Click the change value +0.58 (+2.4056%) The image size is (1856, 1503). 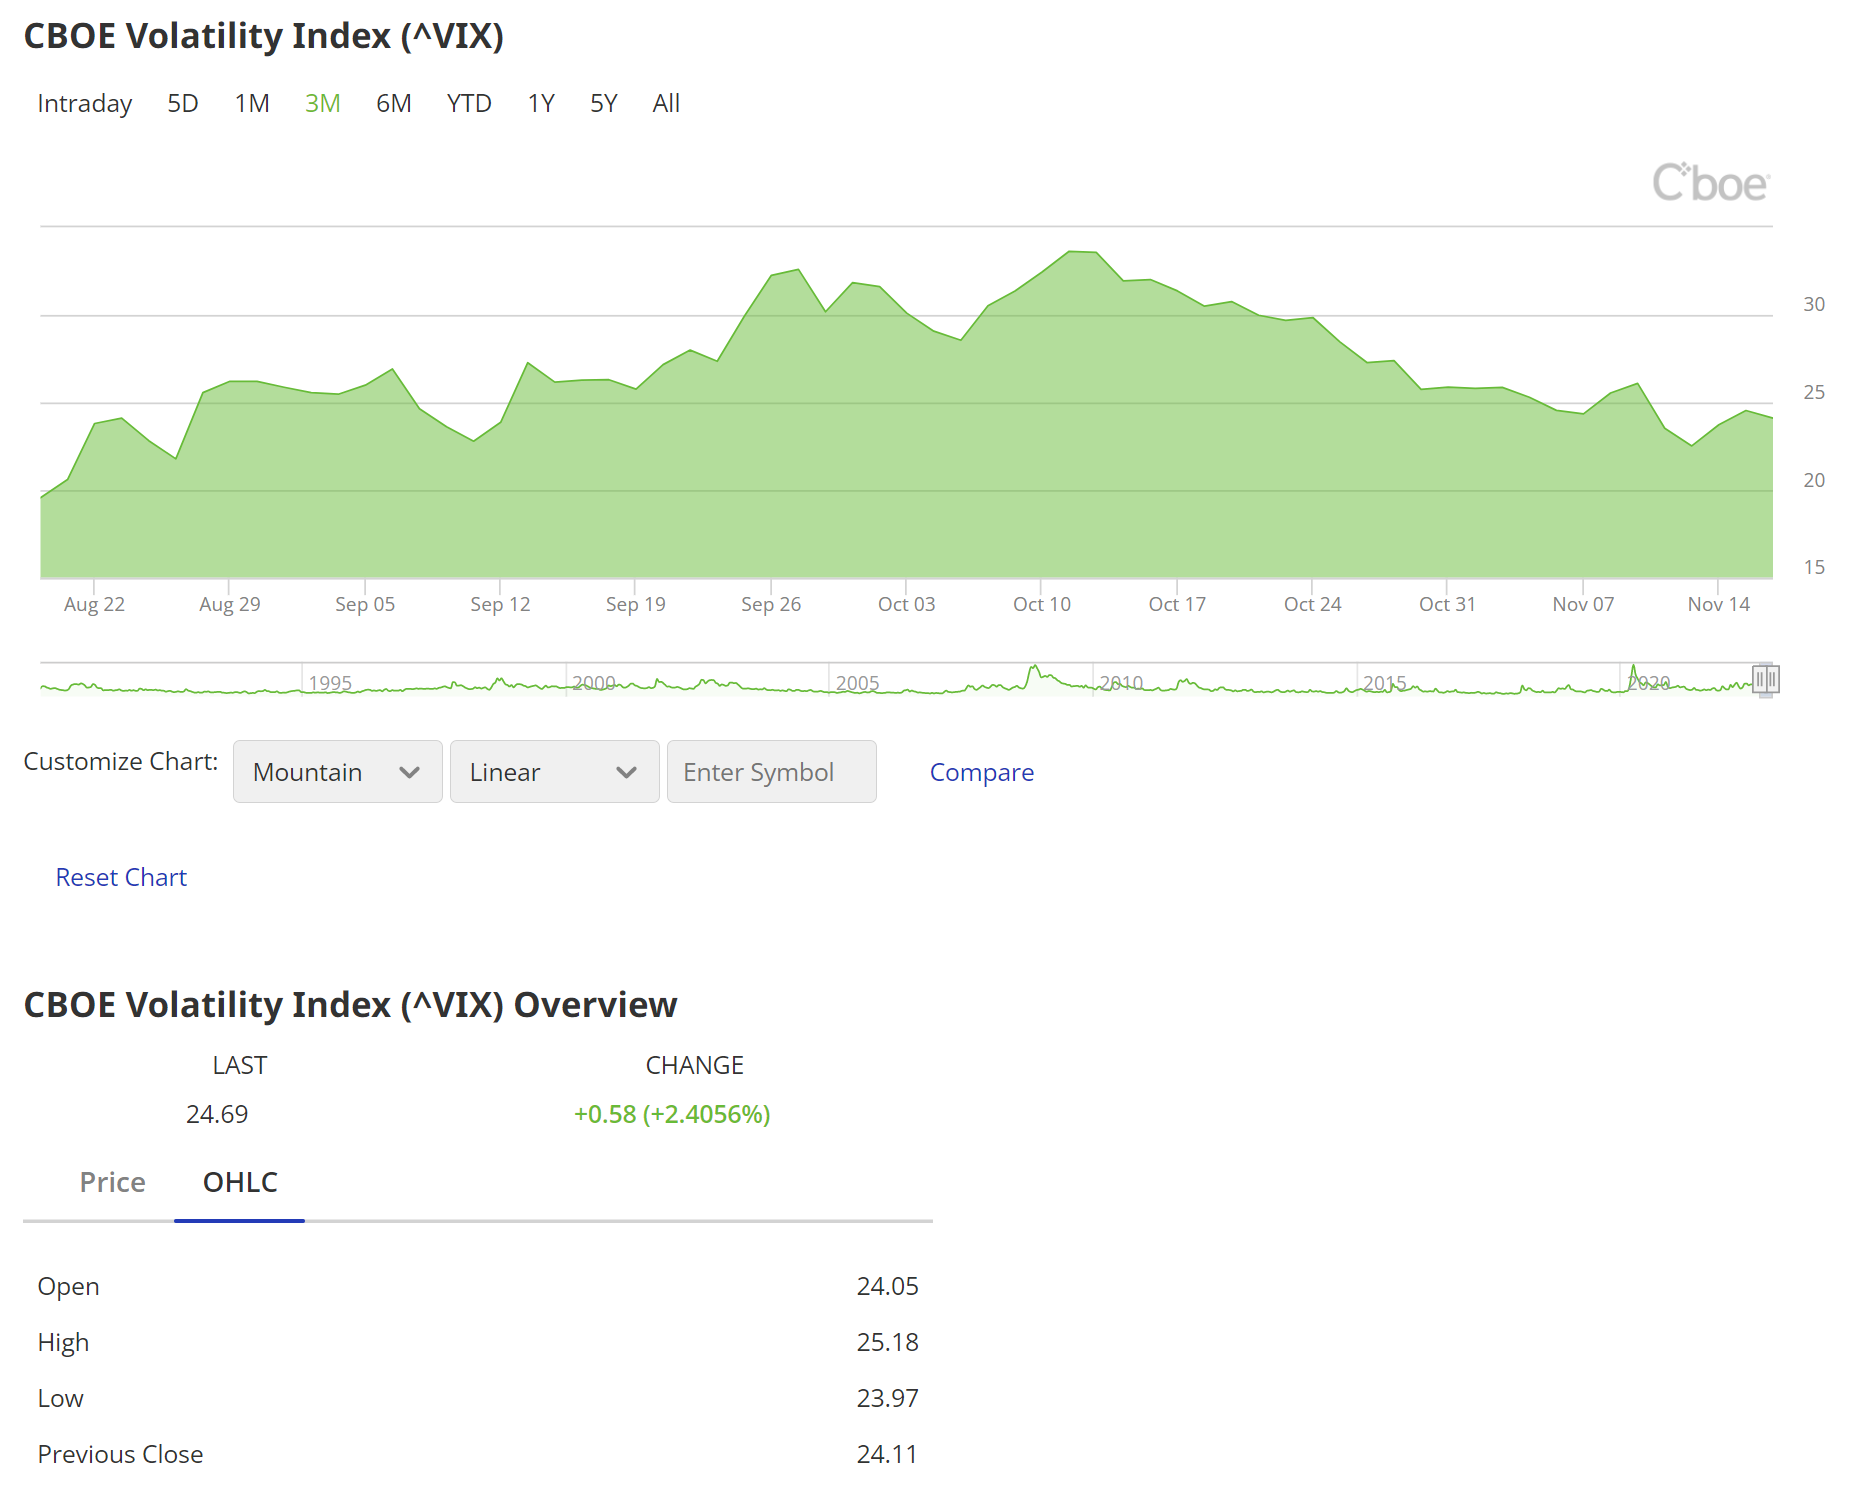point(672,1114)
